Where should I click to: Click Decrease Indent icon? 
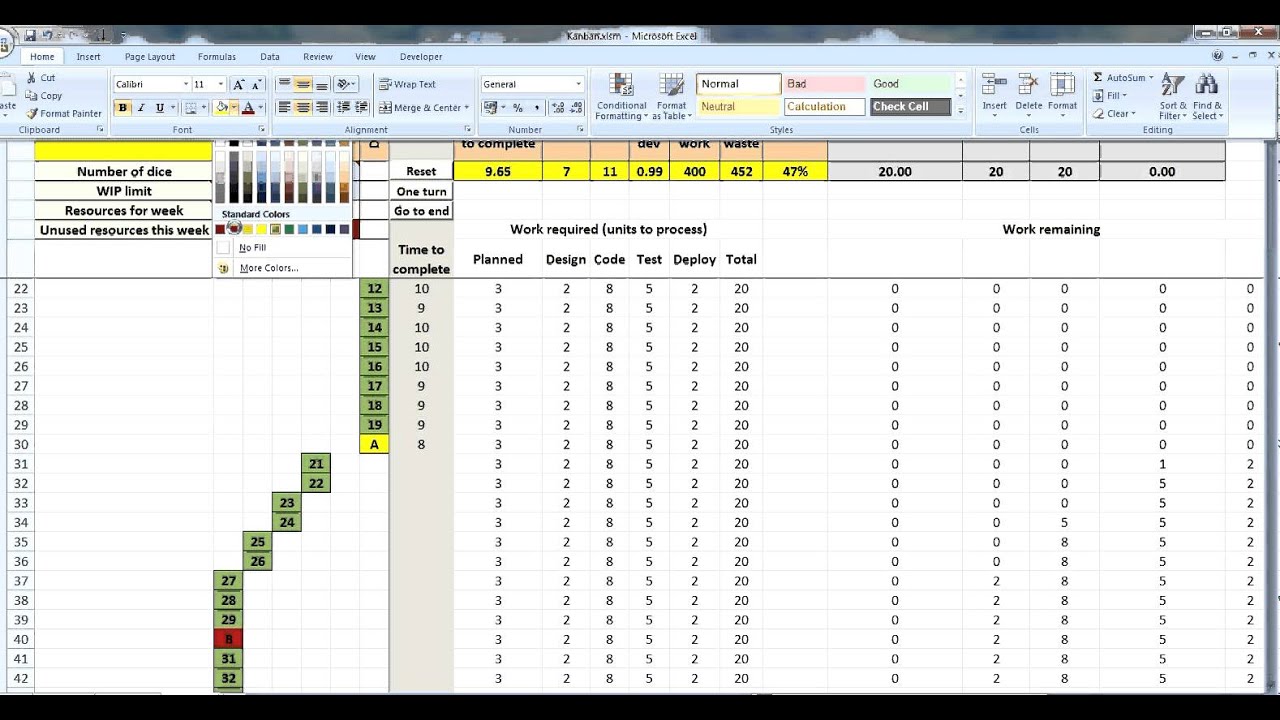(344, 108)
